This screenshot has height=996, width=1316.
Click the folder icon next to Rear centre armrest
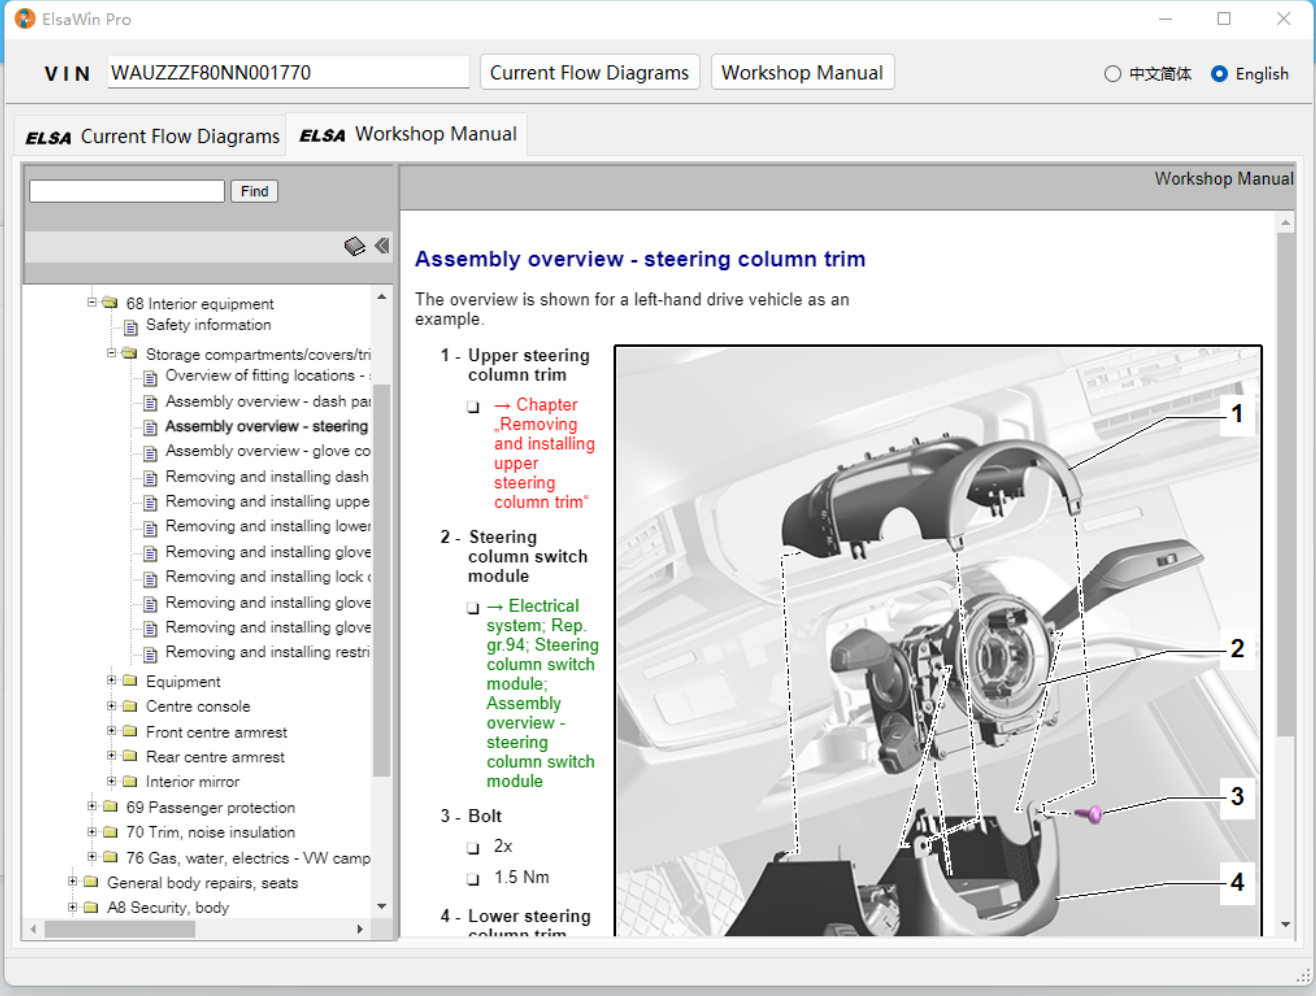(130, 757)
